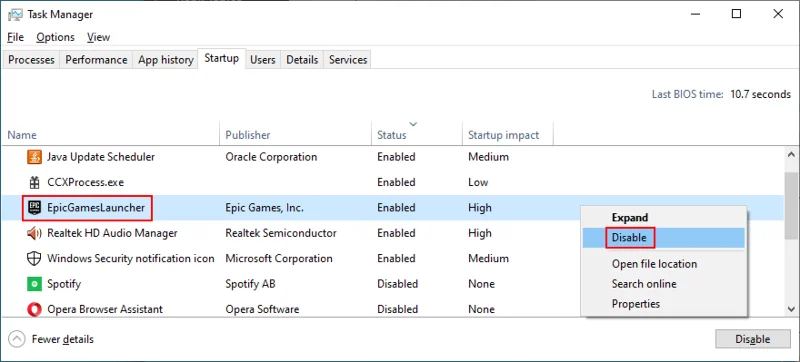Open the File menu
800x362 pixels.
[15, 37]
